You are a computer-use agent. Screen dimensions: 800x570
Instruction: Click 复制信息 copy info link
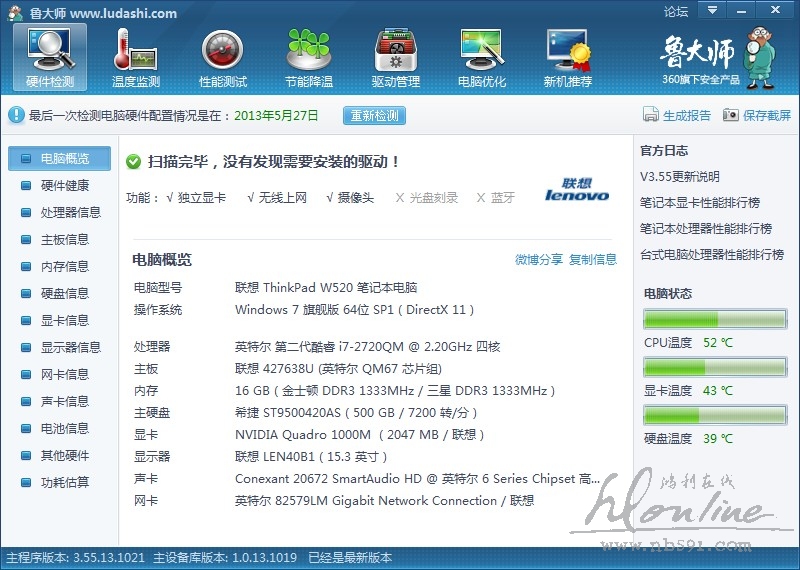(x=593, y=259)
